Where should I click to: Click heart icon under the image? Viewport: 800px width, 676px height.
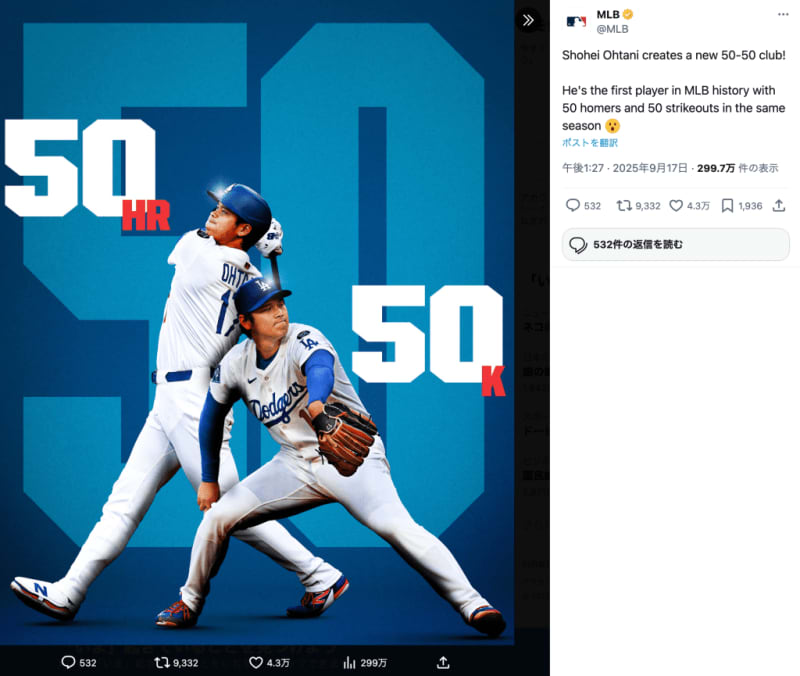pos(256,662)
